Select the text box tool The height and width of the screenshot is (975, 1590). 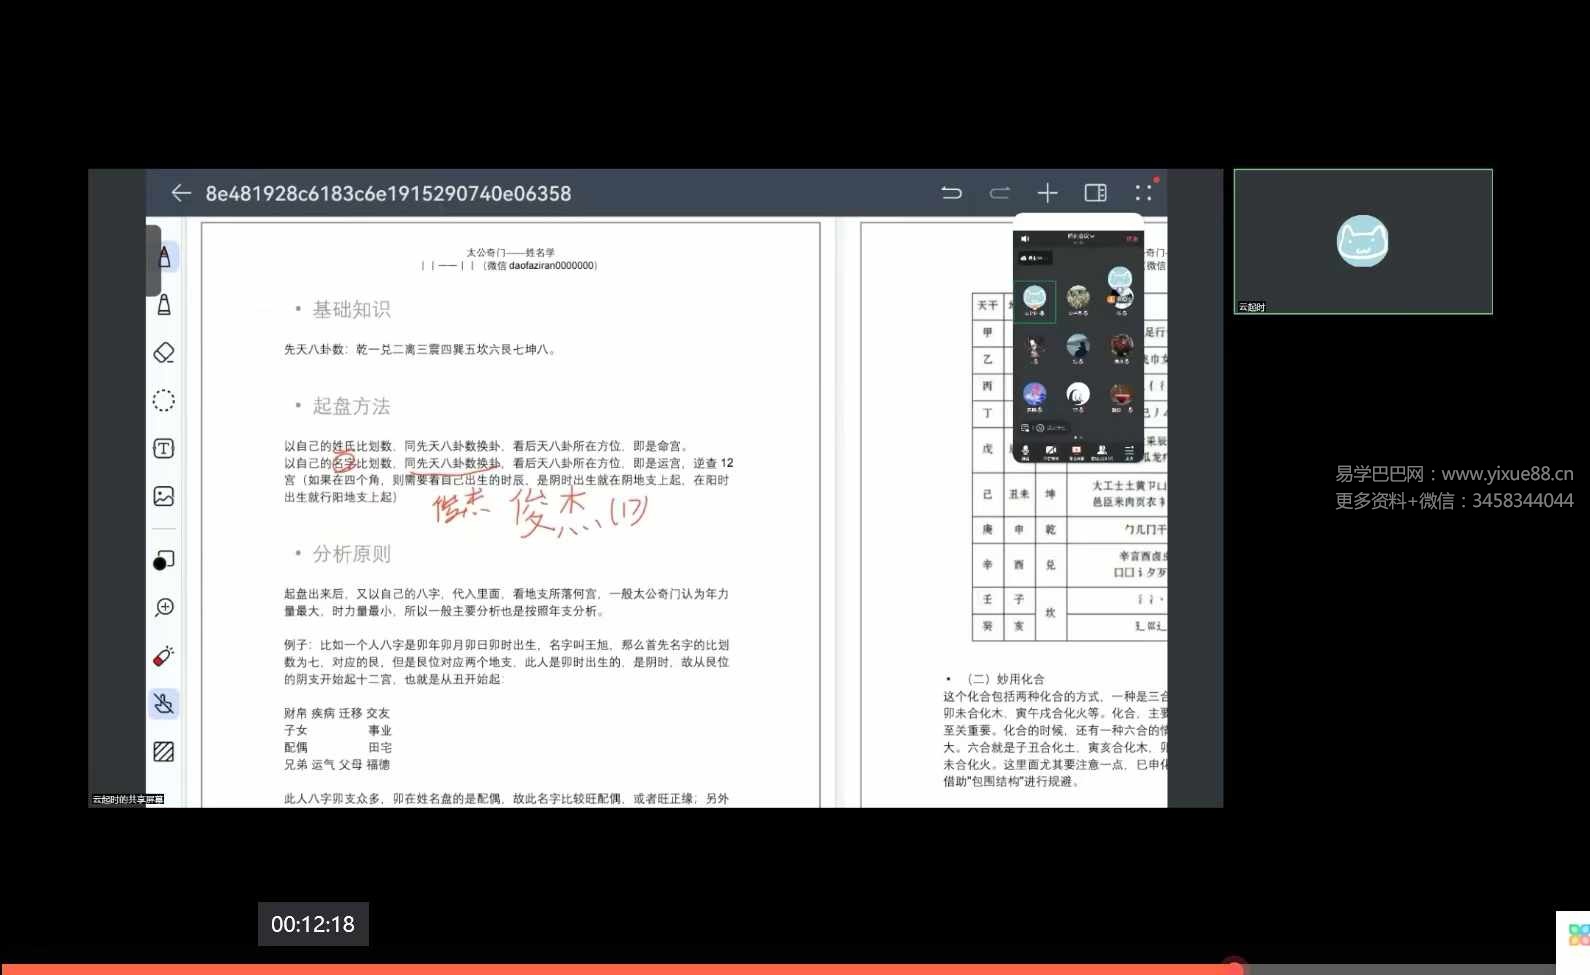[x=164, y=449]
